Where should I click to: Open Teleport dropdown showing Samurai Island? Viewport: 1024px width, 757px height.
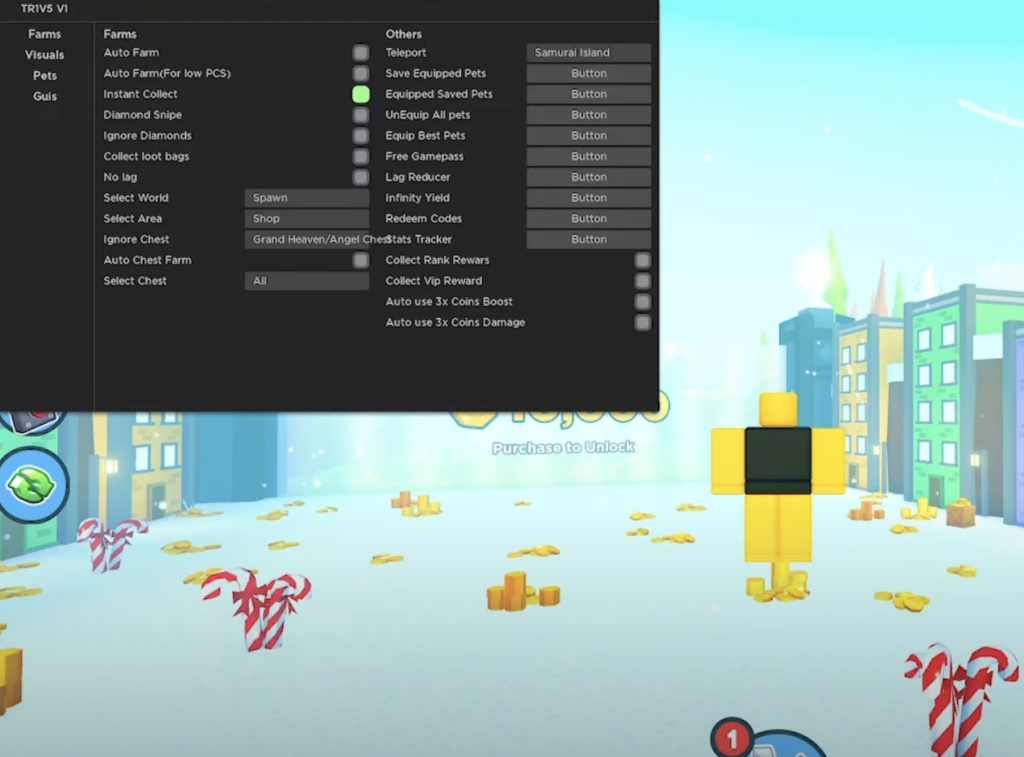(589, 52)
